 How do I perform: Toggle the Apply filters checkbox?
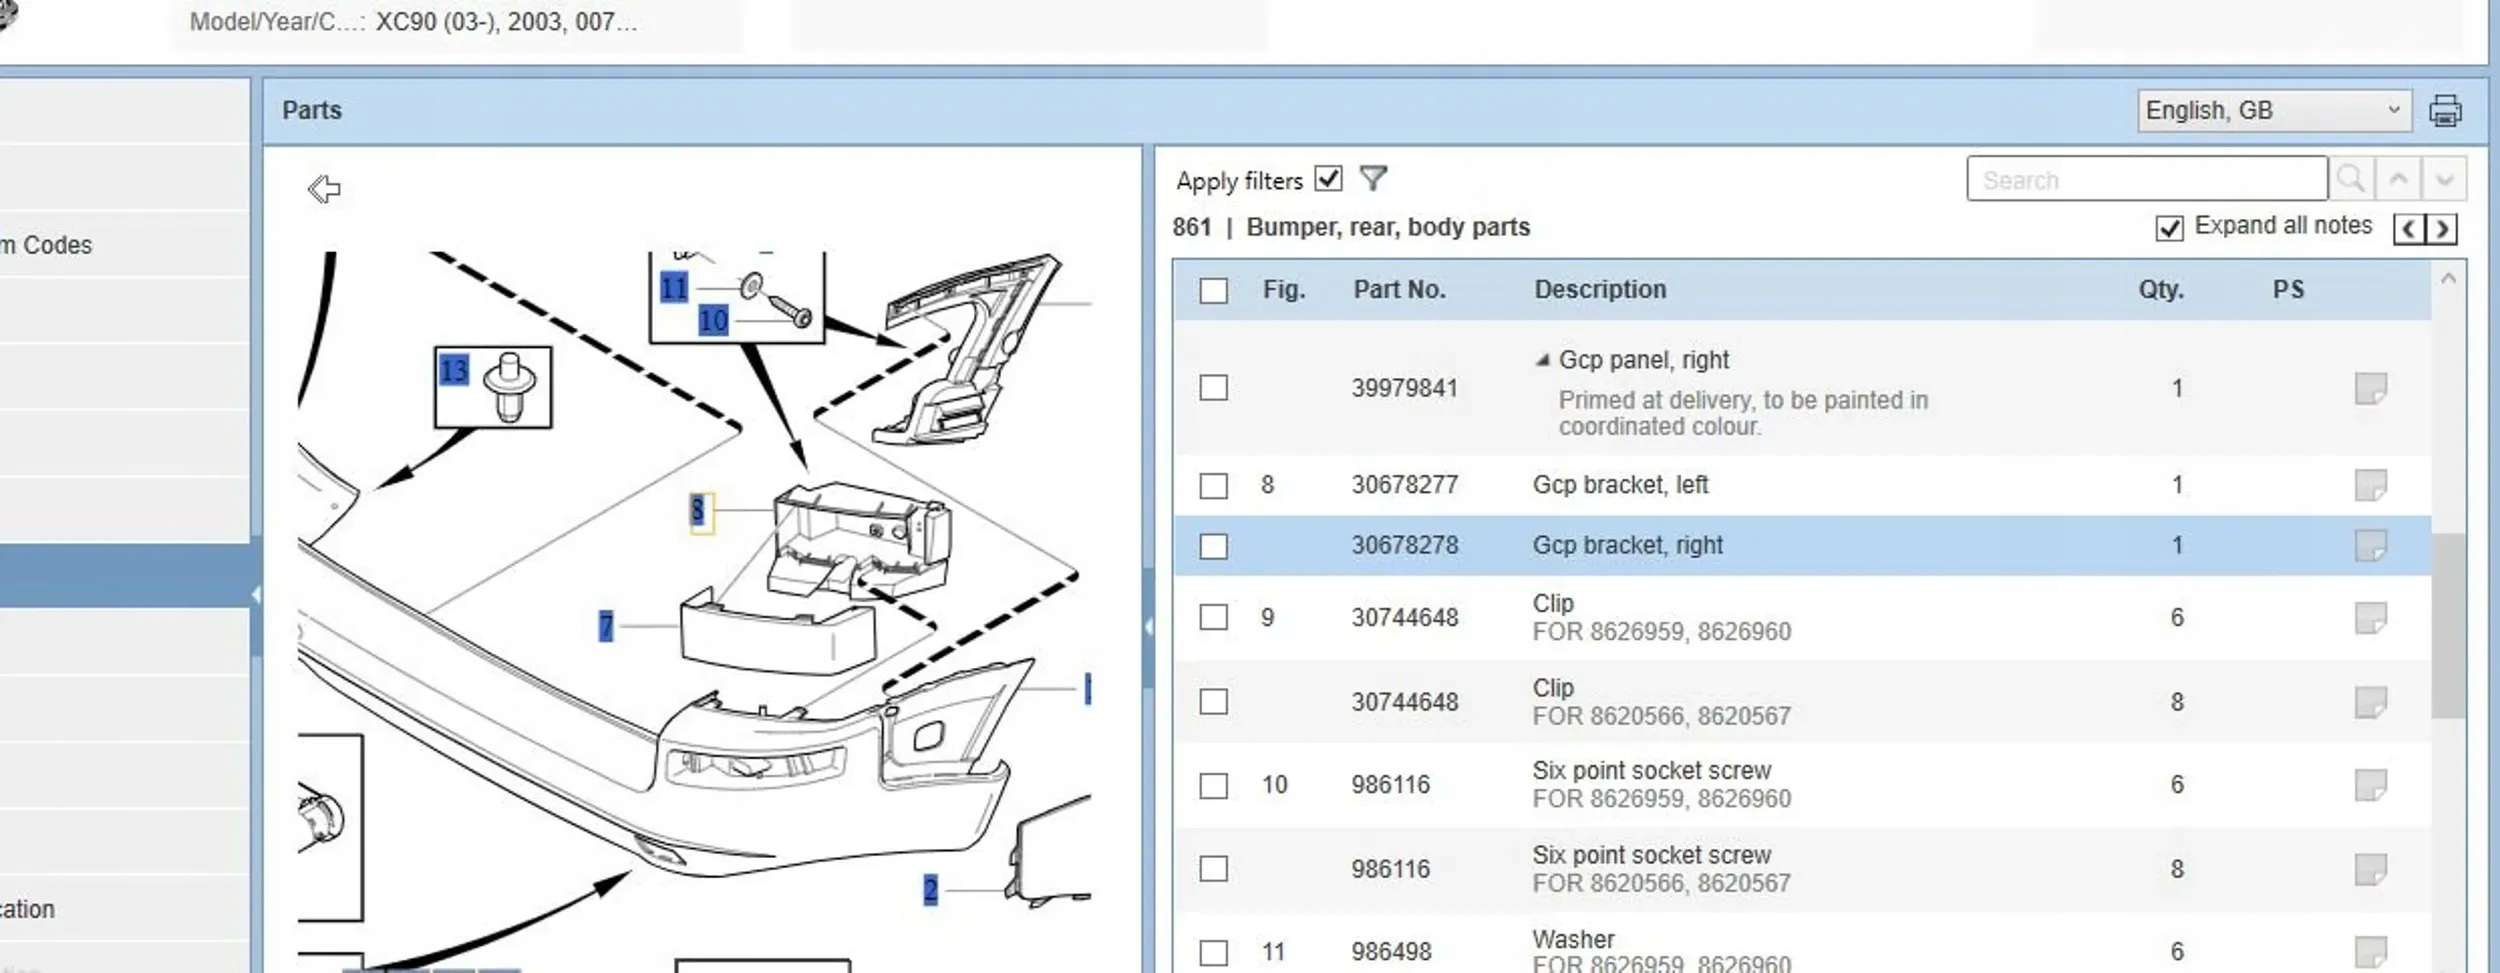tap(1328, 179)
